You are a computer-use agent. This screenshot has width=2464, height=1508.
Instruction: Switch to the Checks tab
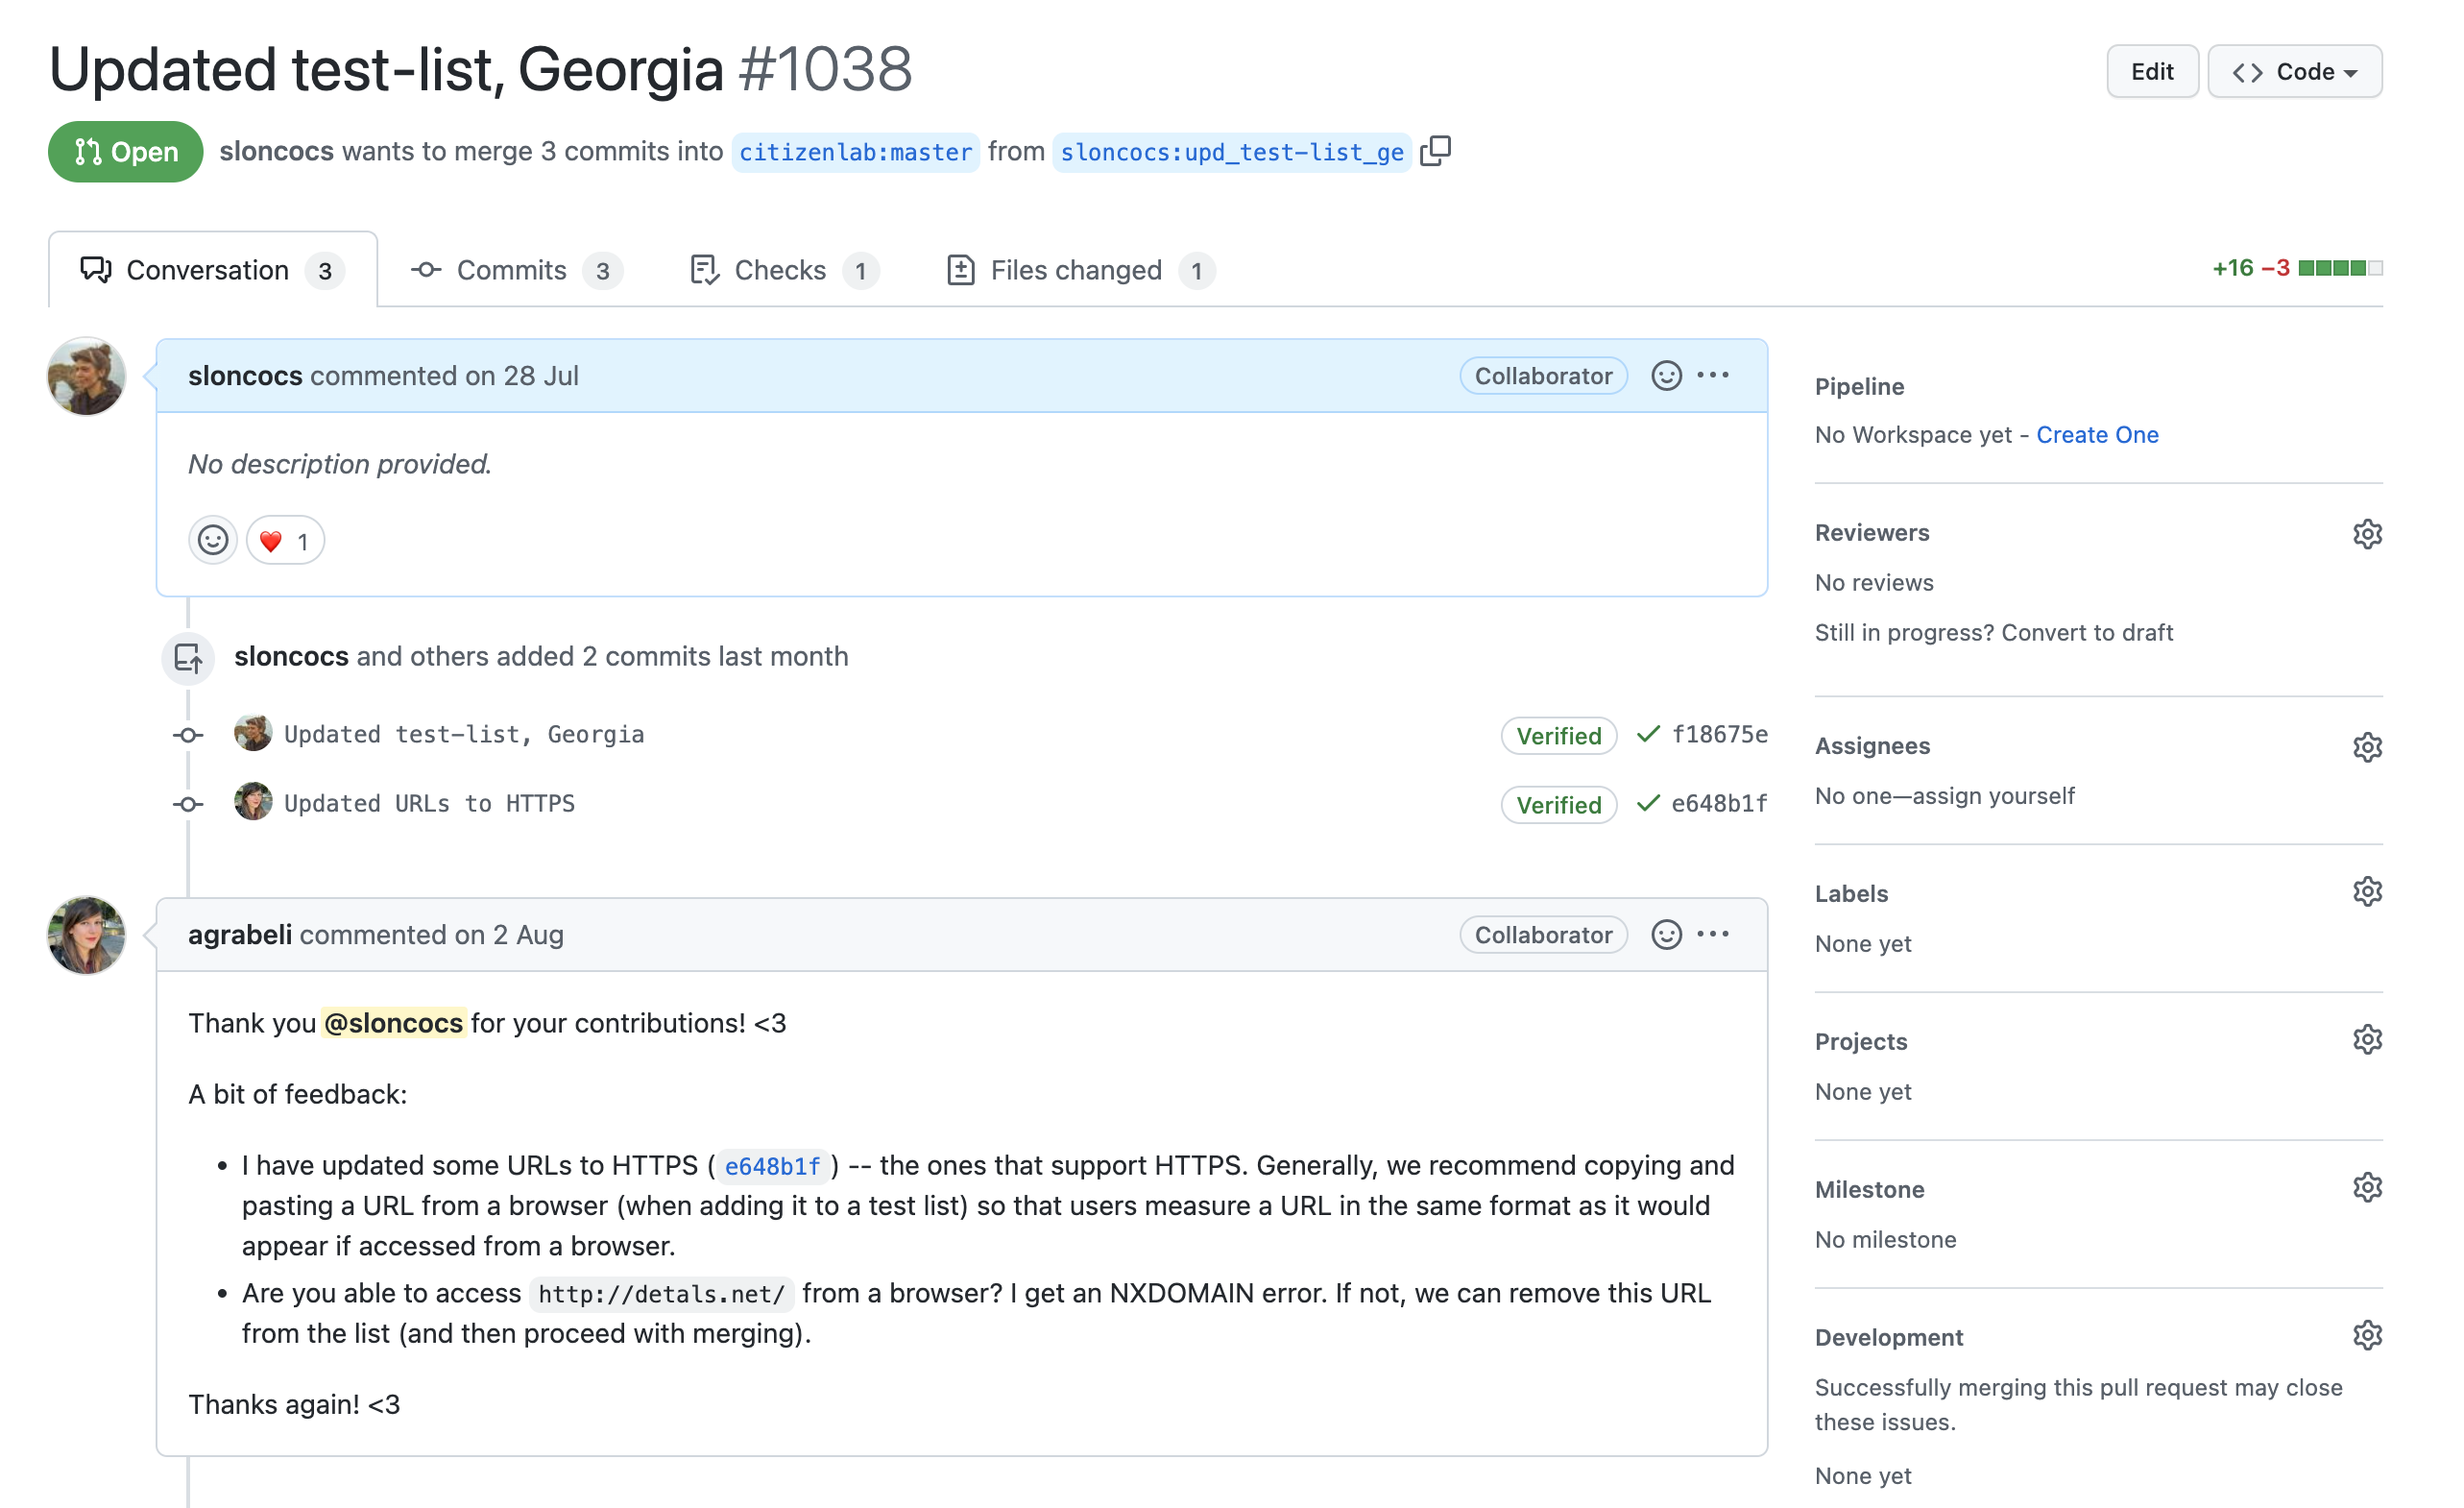pyautogui.click(x=785, y=270)
